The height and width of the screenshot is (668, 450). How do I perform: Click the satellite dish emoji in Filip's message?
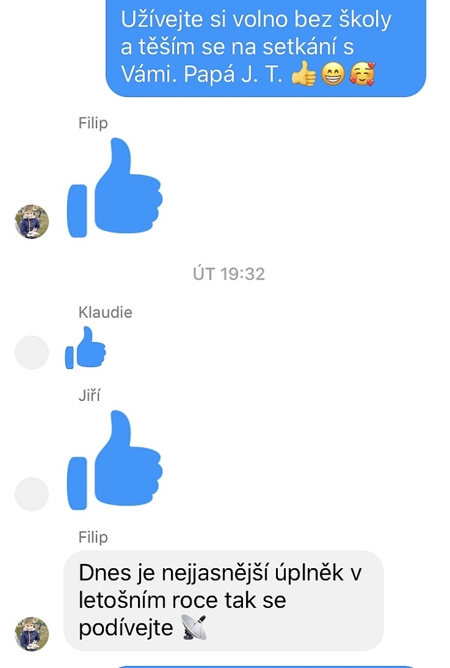pyautogui.click(x=194, y=627)
